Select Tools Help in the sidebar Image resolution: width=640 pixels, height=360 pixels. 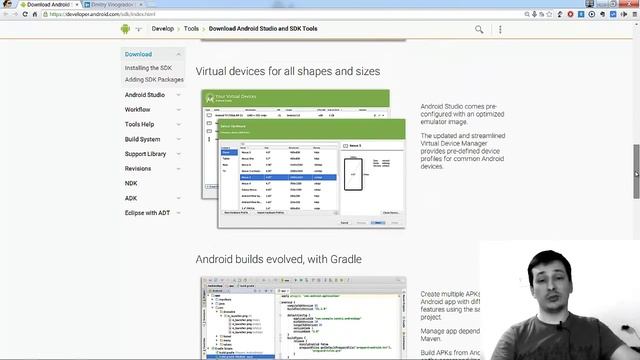[x=140, y=124]
